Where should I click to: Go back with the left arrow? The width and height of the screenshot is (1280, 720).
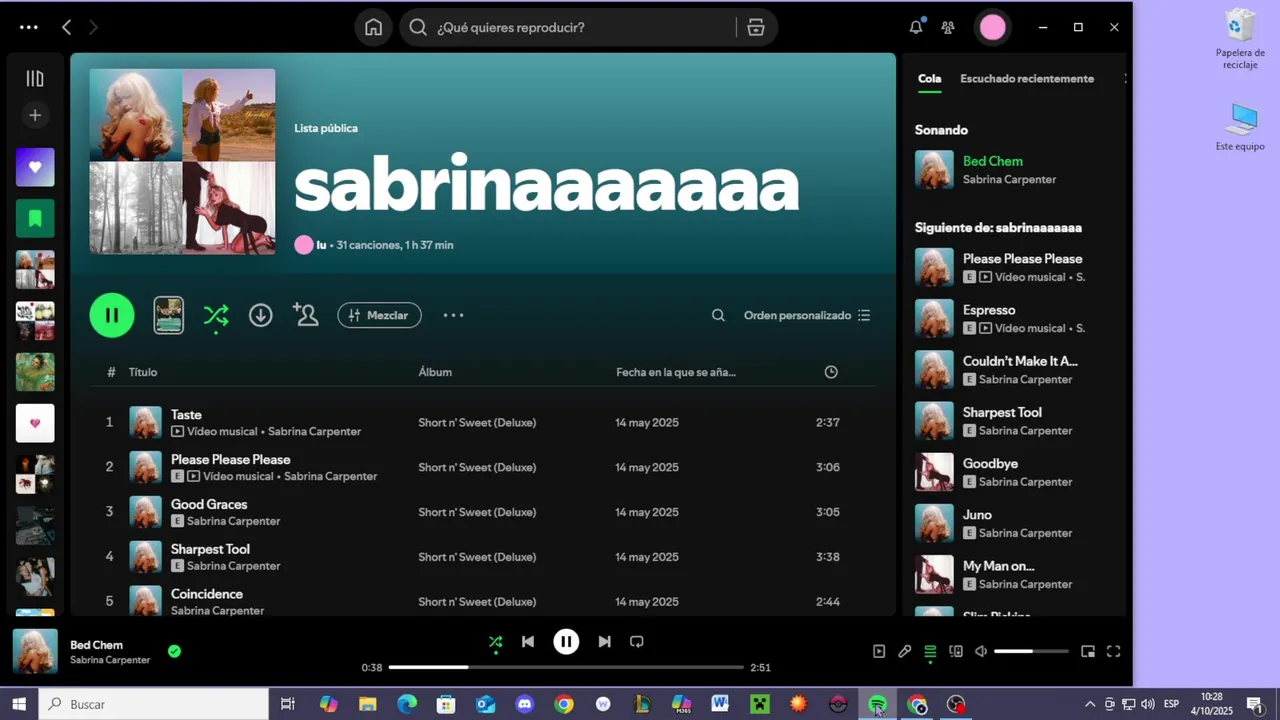(67, 27)
